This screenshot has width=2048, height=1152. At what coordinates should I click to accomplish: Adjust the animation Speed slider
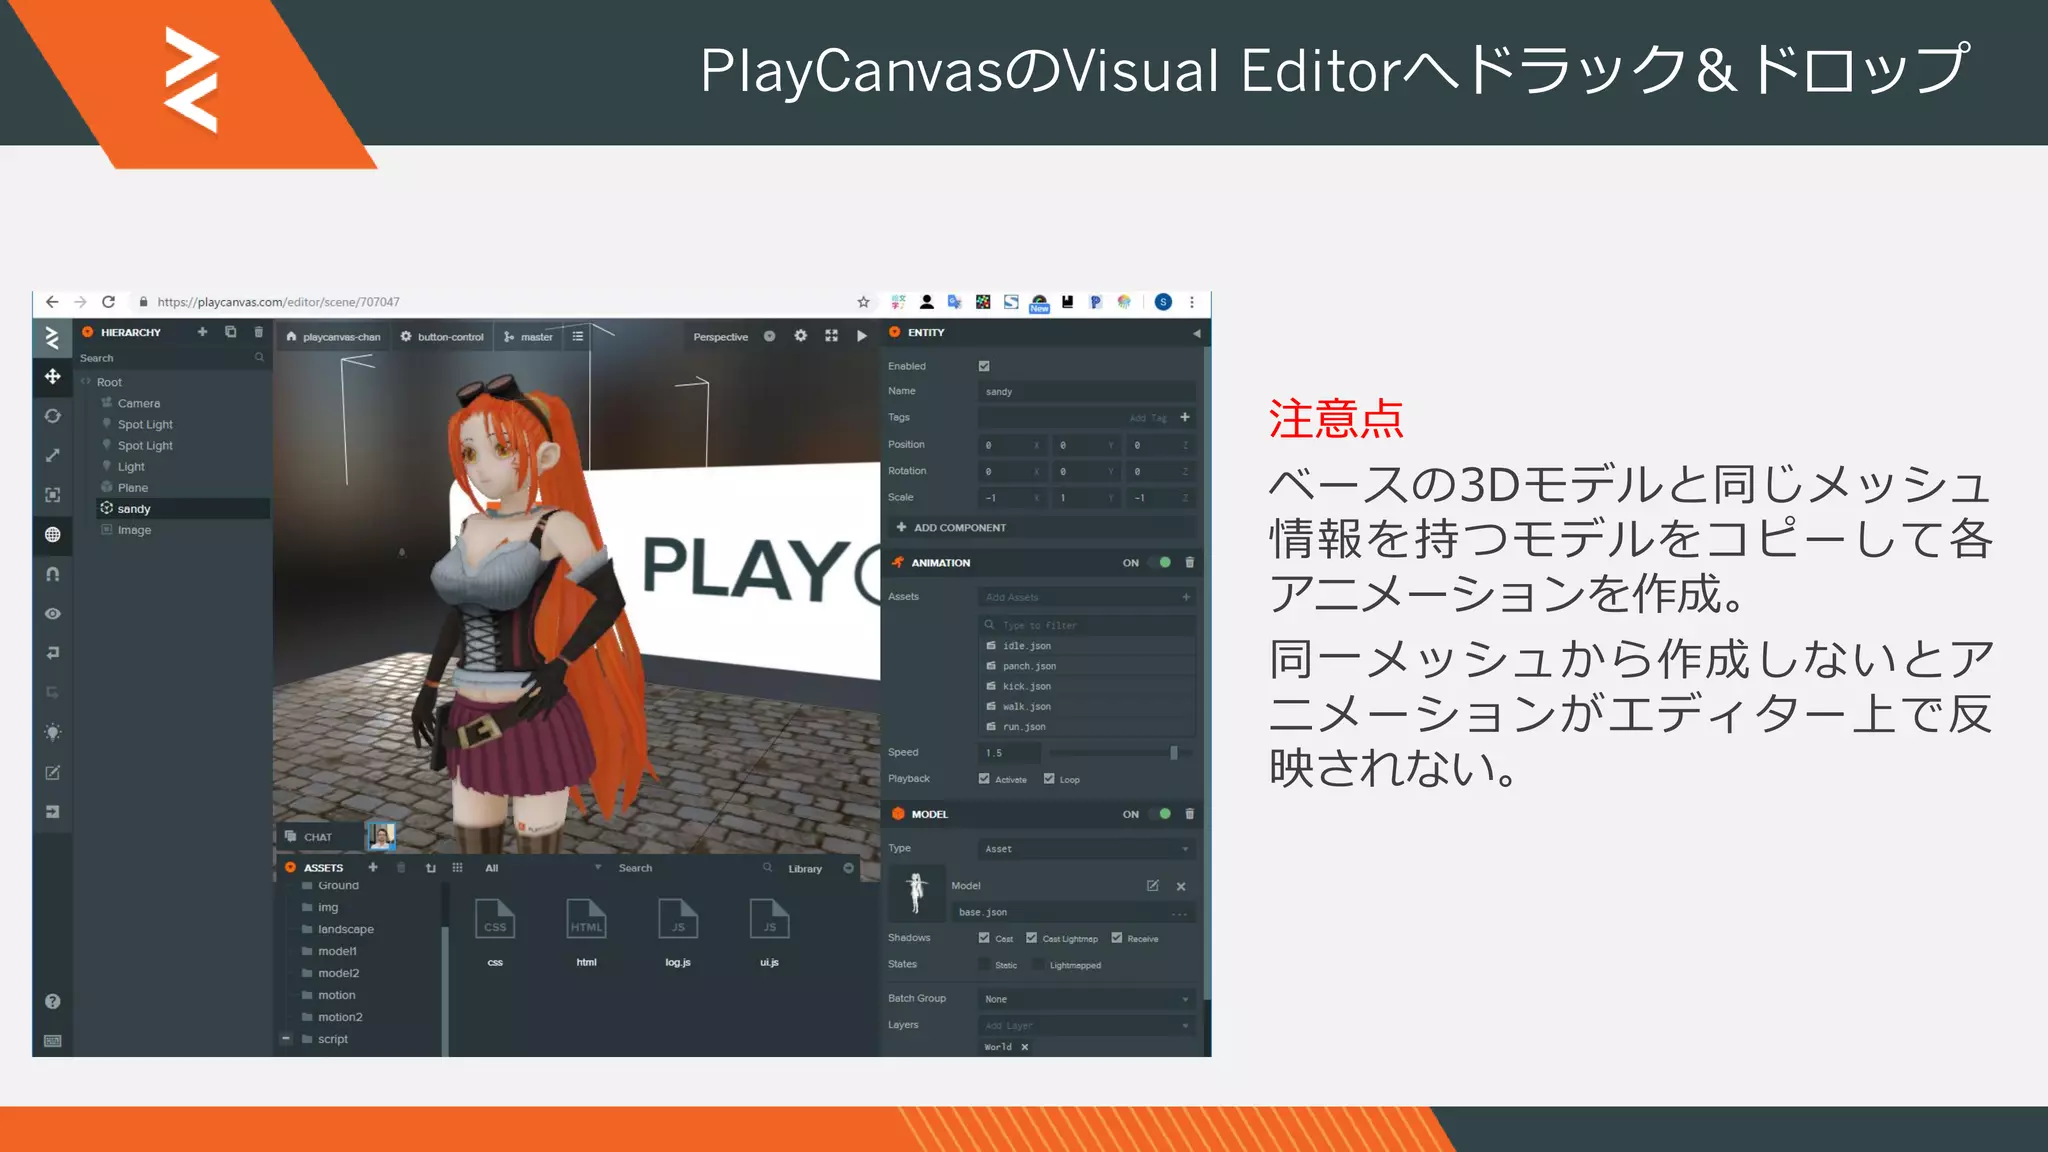pos(1173,753)
